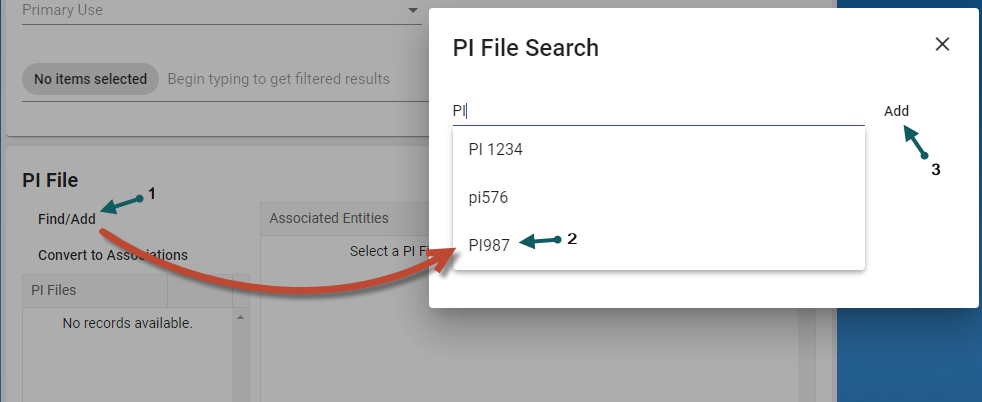Choose pi576 from the suggestions
The width and height of the screenshot is (982, 402).
click(x=488, y=197)
